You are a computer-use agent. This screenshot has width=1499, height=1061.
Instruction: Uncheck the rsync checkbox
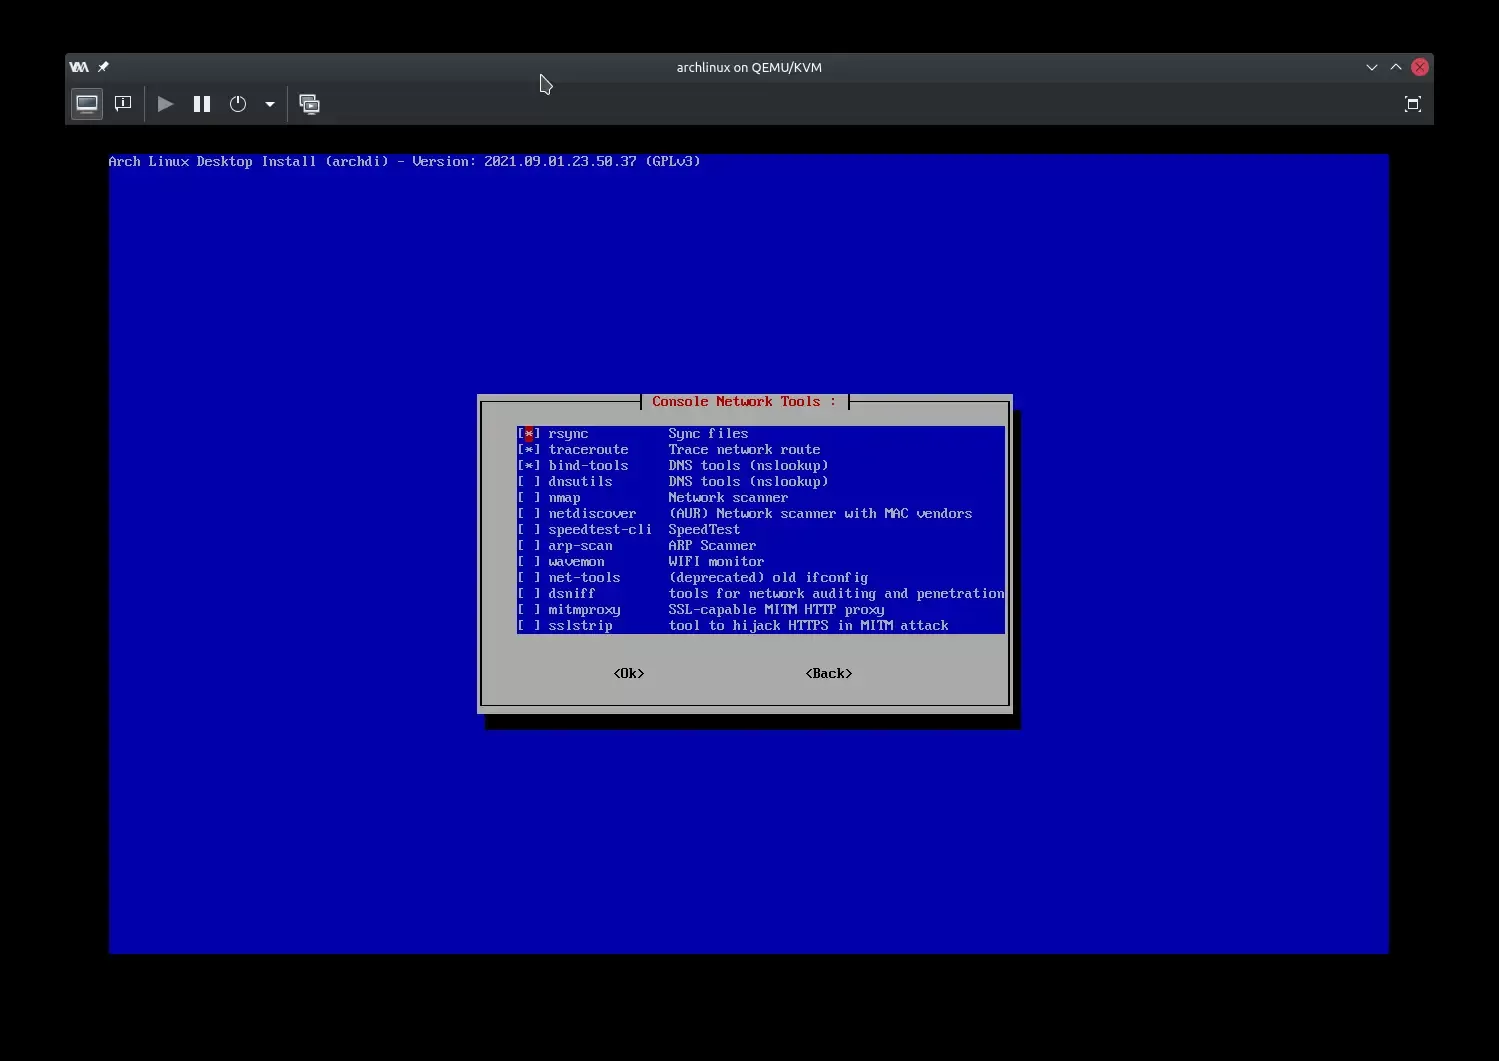click(529, 434)
